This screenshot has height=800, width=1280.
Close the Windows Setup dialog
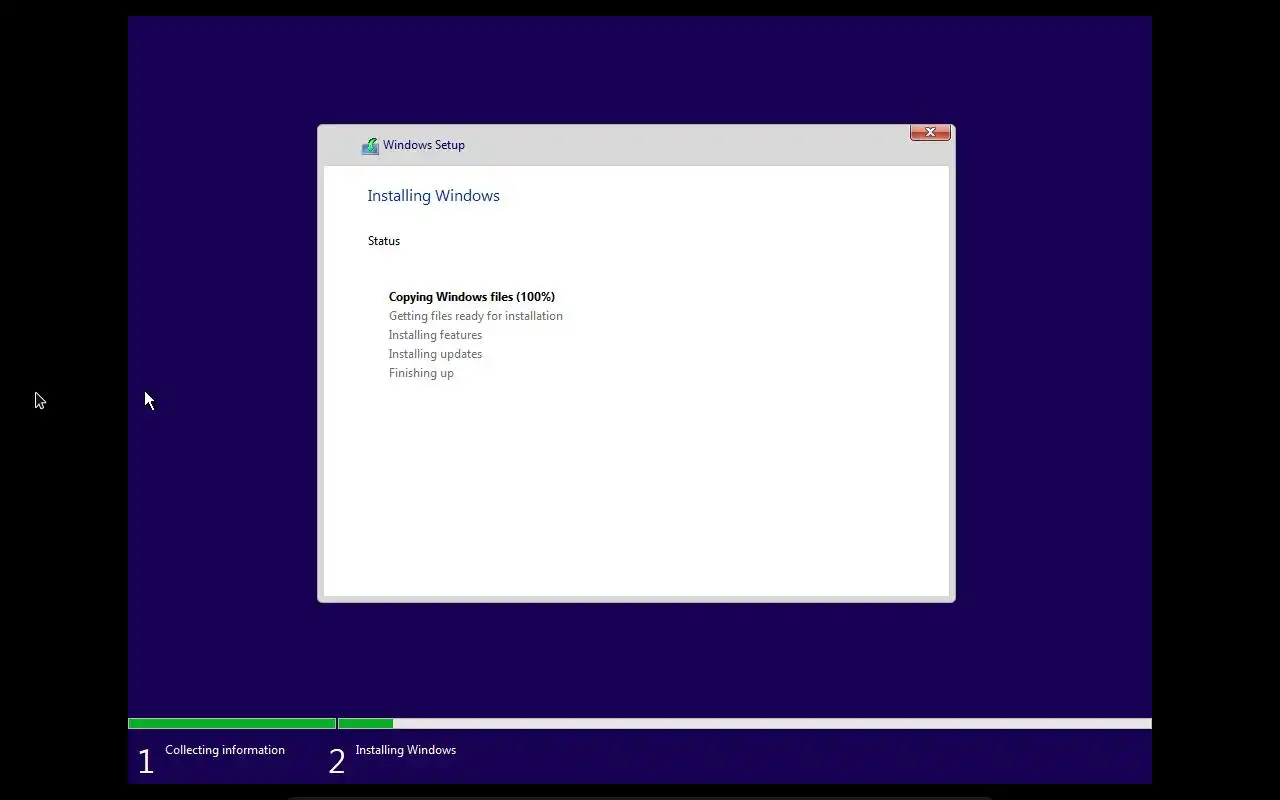(x=930, y=132)
